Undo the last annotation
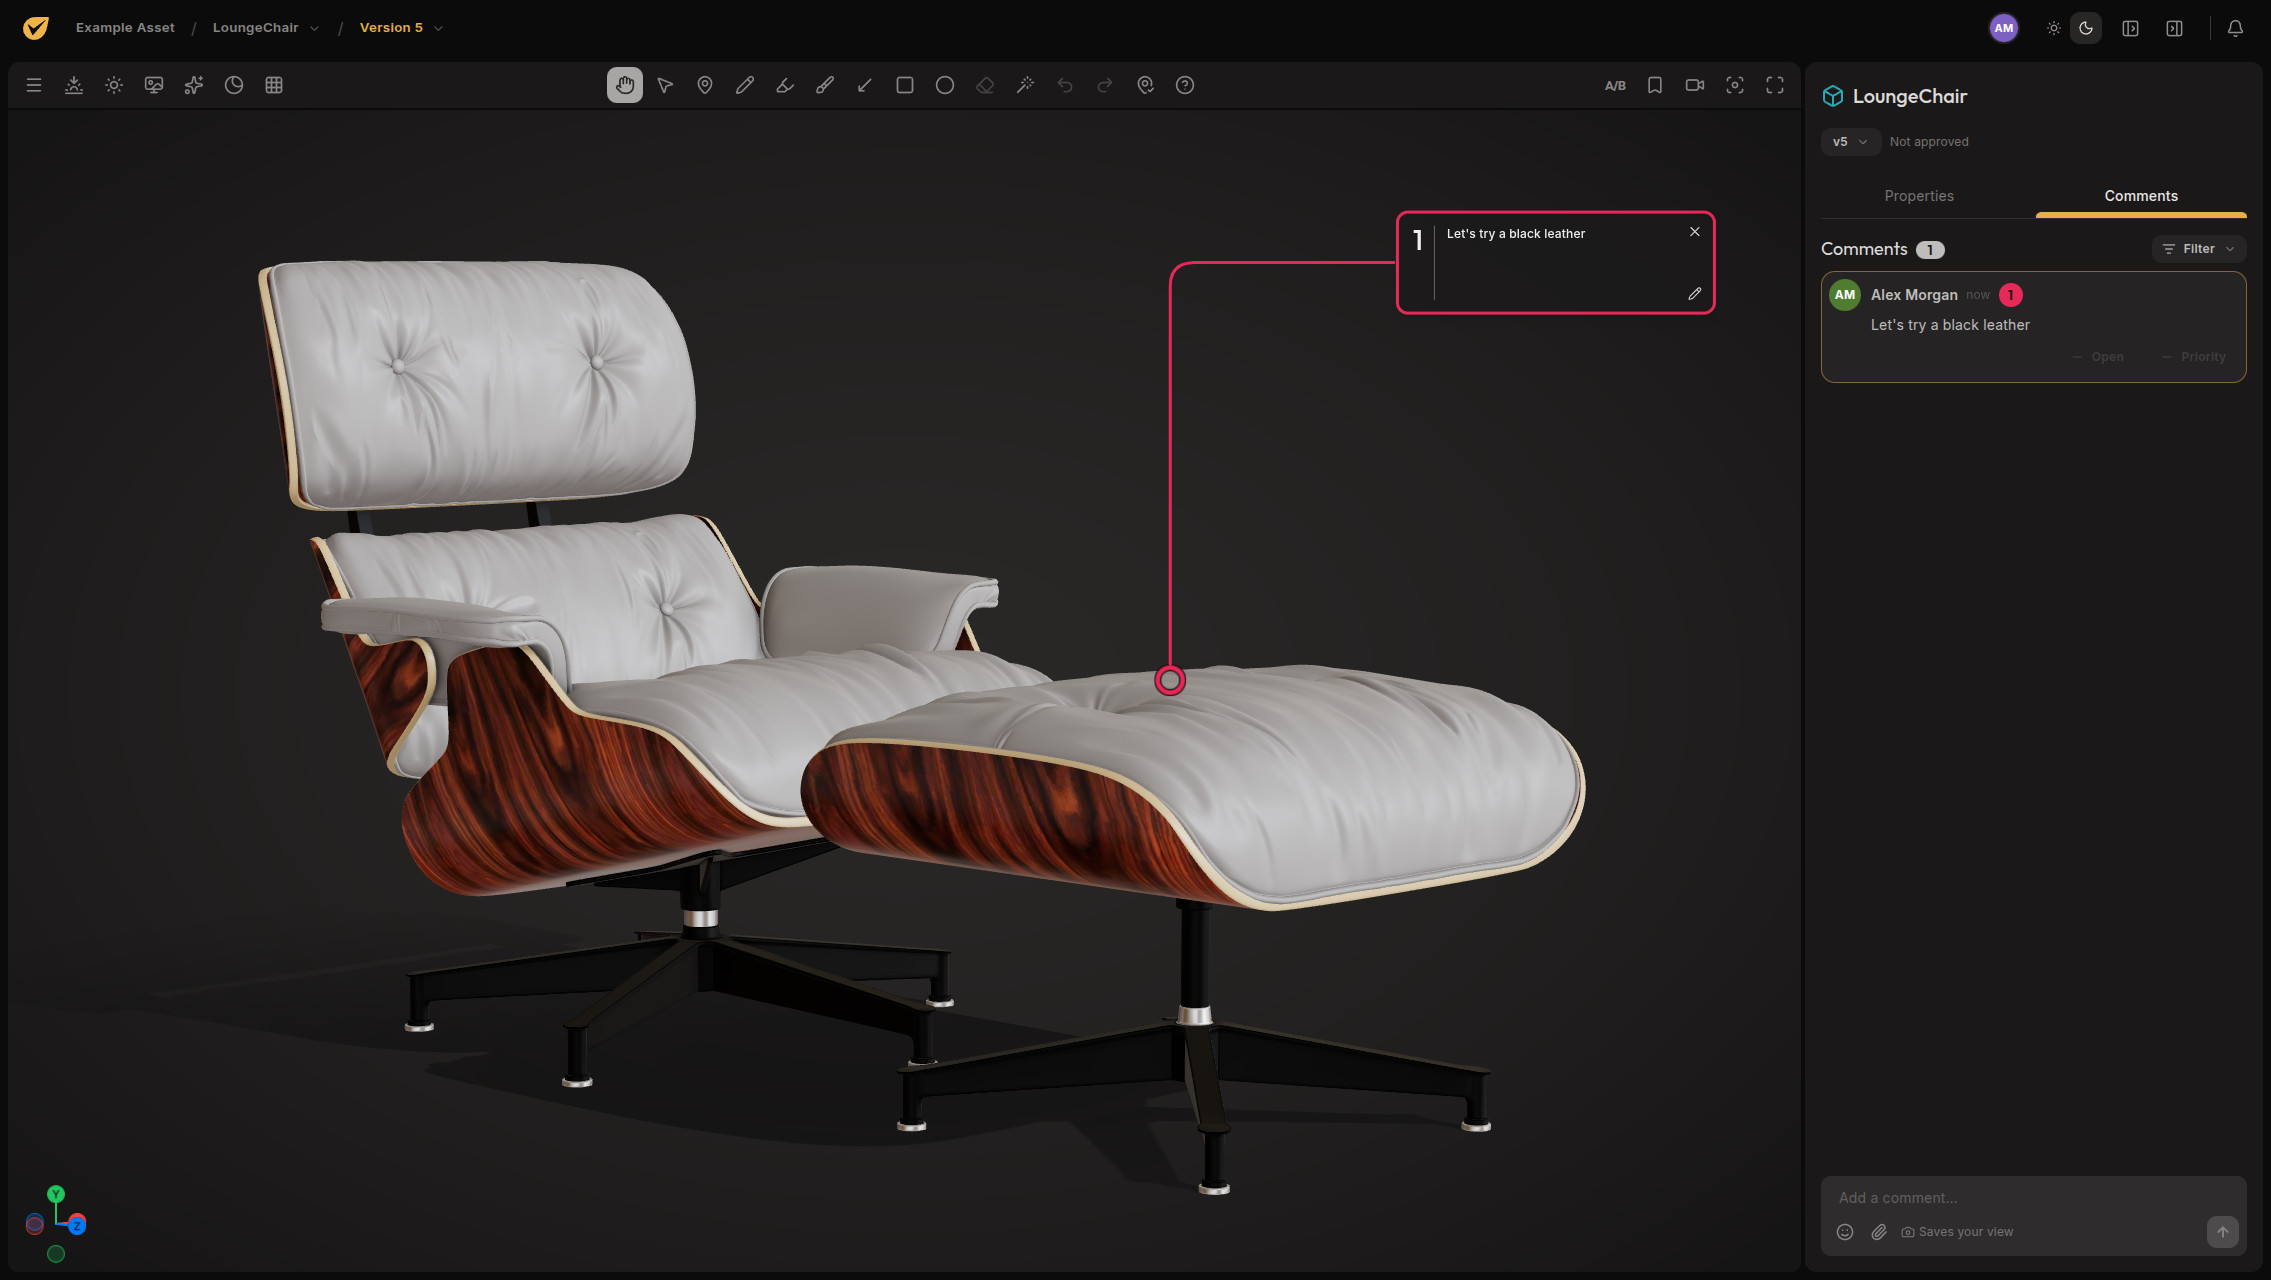2271x1280 pixels. [x=1065, y=85]
